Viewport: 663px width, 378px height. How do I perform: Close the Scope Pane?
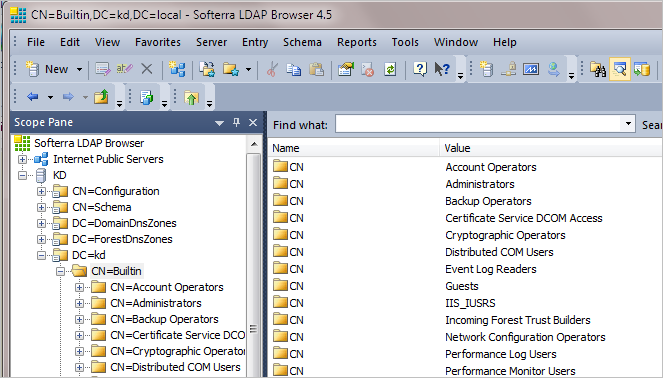click(x=253, y=123)
